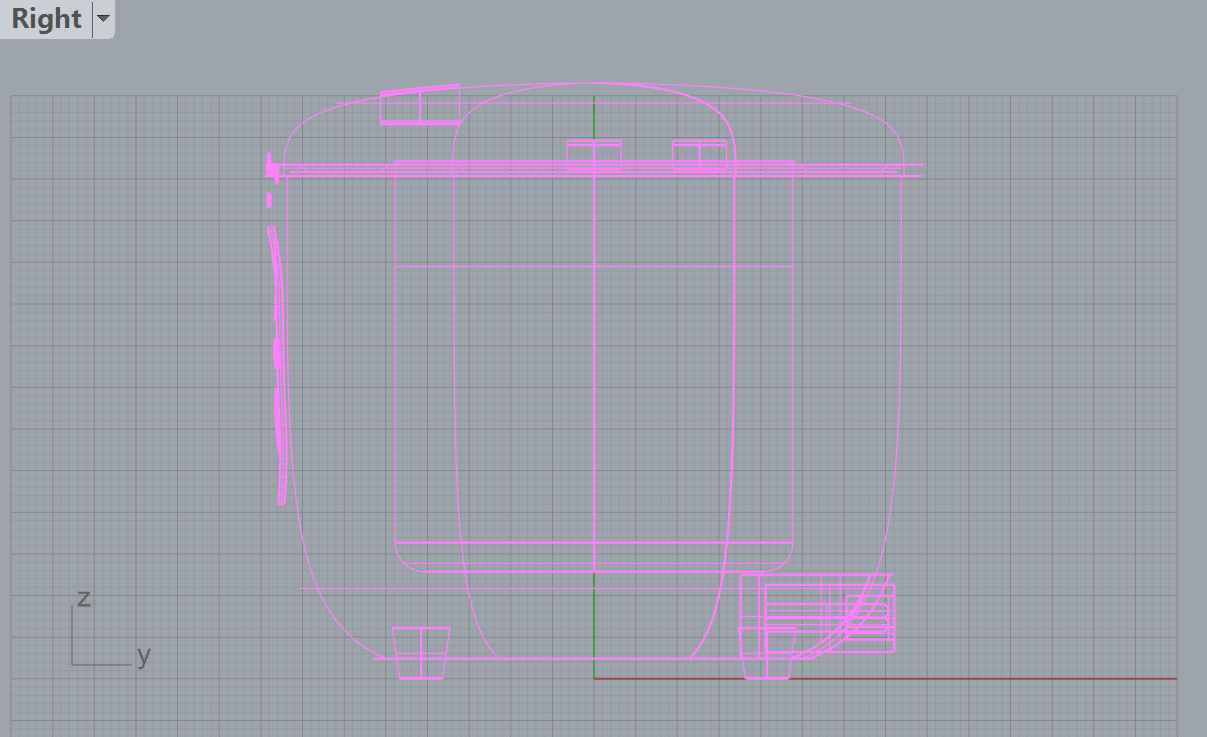This screenshot has width=1207, height=737.
Task: Select the left small box on lid rim
Action: coord(594,155)
